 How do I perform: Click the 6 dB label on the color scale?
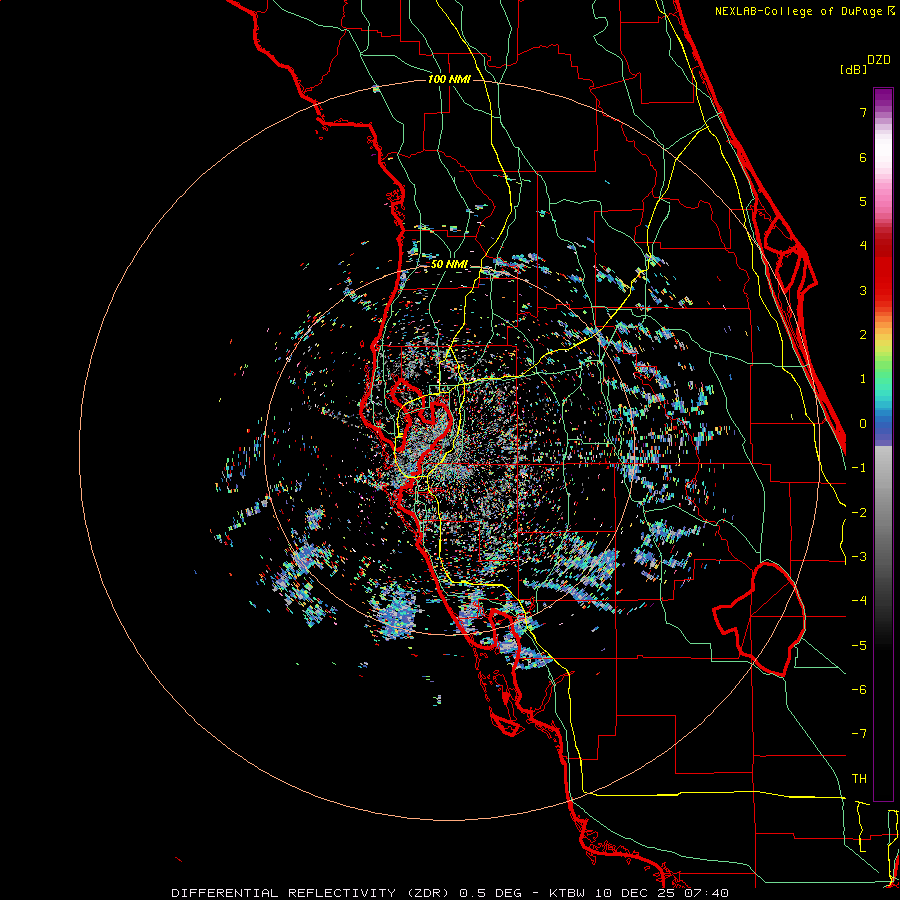pos(863,157)
